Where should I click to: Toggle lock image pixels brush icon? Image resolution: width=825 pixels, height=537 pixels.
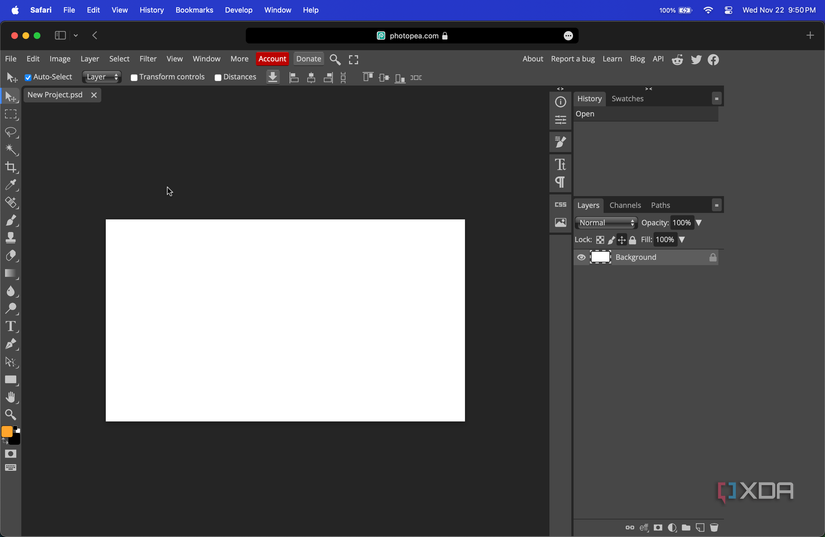tap(611, 240)
